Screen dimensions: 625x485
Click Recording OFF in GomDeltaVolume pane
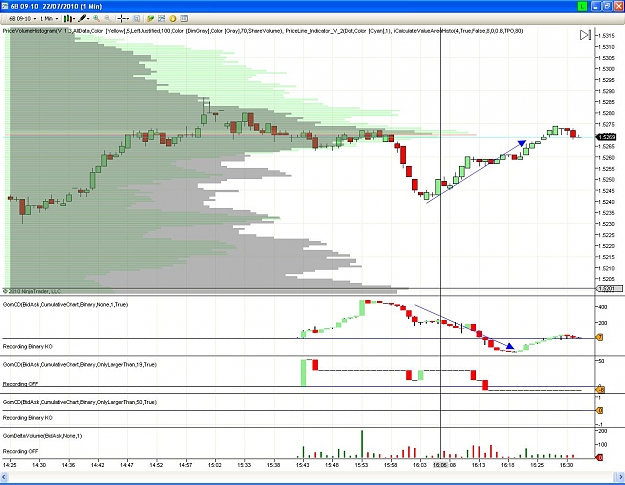(20, 452)
